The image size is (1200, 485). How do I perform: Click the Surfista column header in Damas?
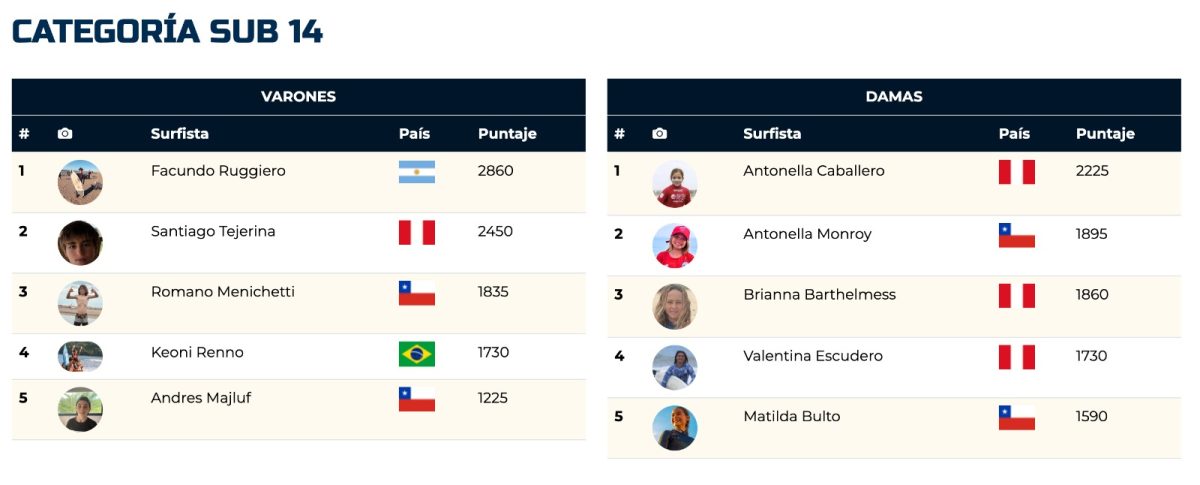(772, 134)
